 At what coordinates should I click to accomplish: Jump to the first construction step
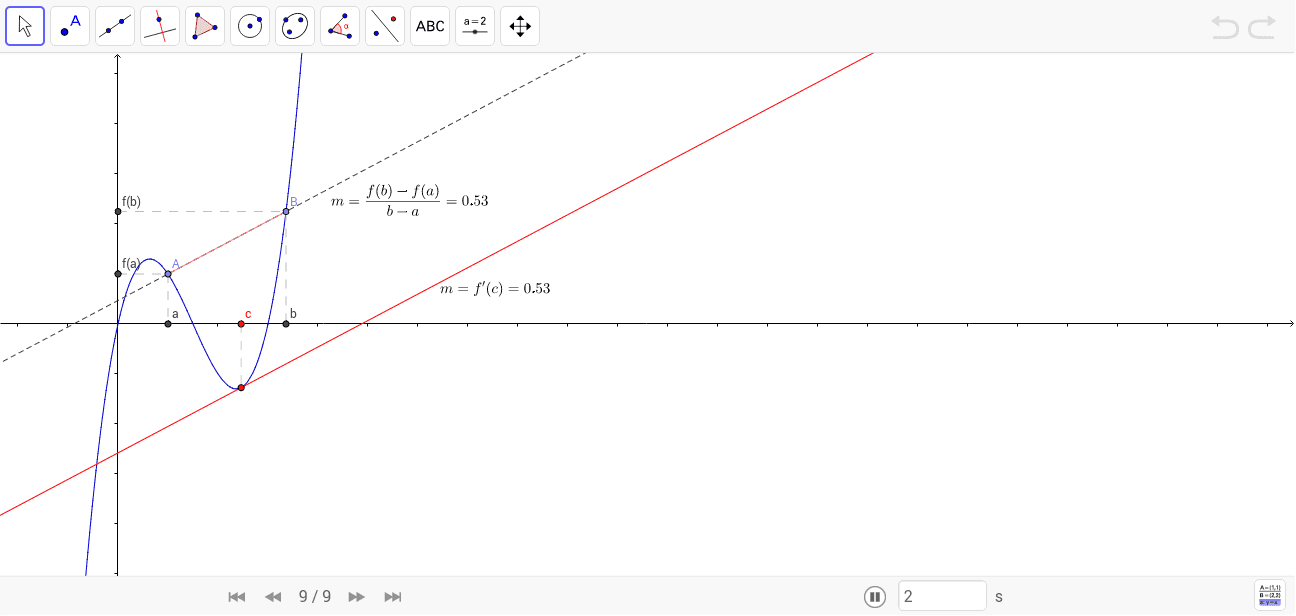point(237,596)
